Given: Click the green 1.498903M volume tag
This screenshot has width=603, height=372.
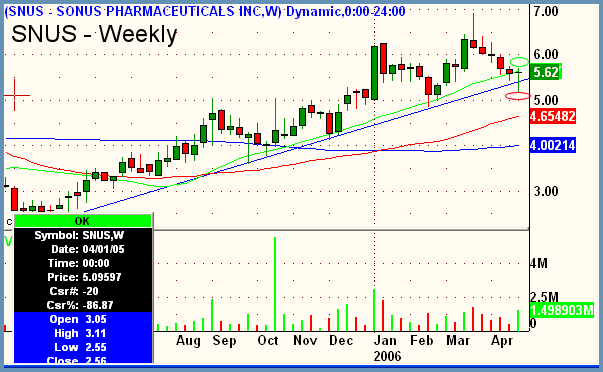Looking at the screenshot, I should (x=562, y=310).
